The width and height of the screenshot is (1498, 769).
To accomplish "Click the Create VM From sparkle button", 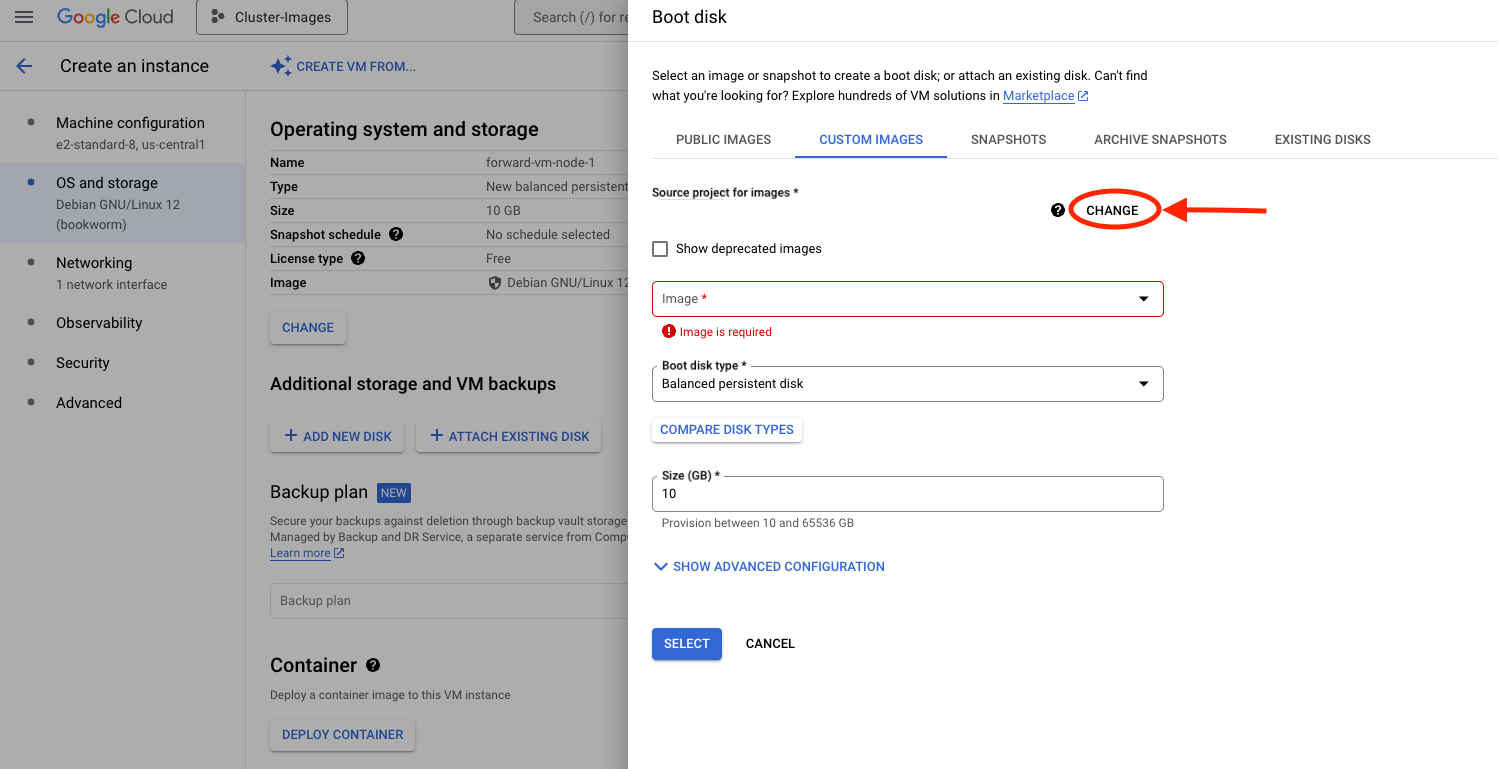I will (x=343, y=66).
